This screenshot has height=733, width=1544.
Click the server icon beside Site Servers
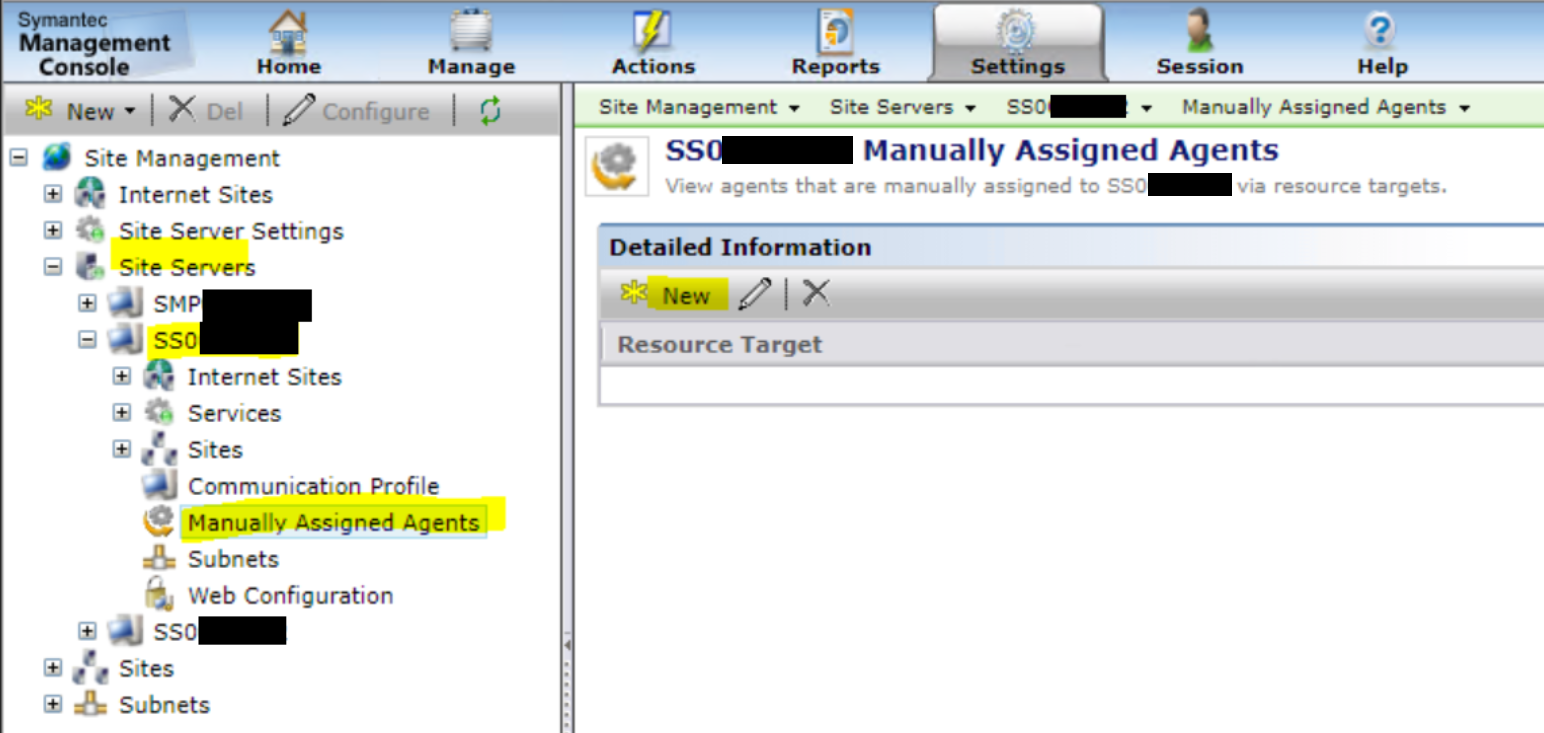click(91, 267)
